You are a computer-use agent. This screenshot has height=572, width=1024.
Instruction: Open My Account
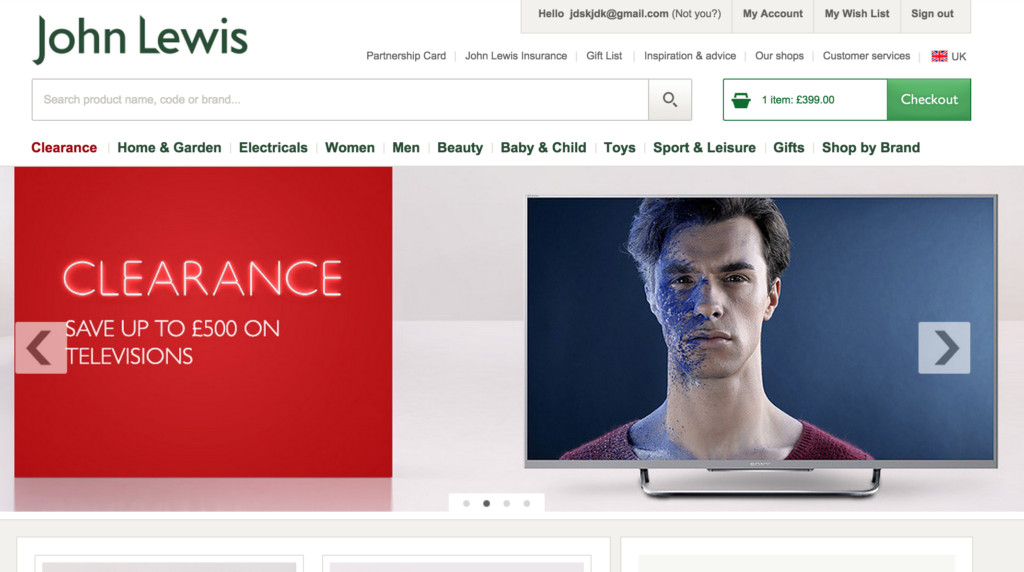pyautogui.click(x=773, y=14)
